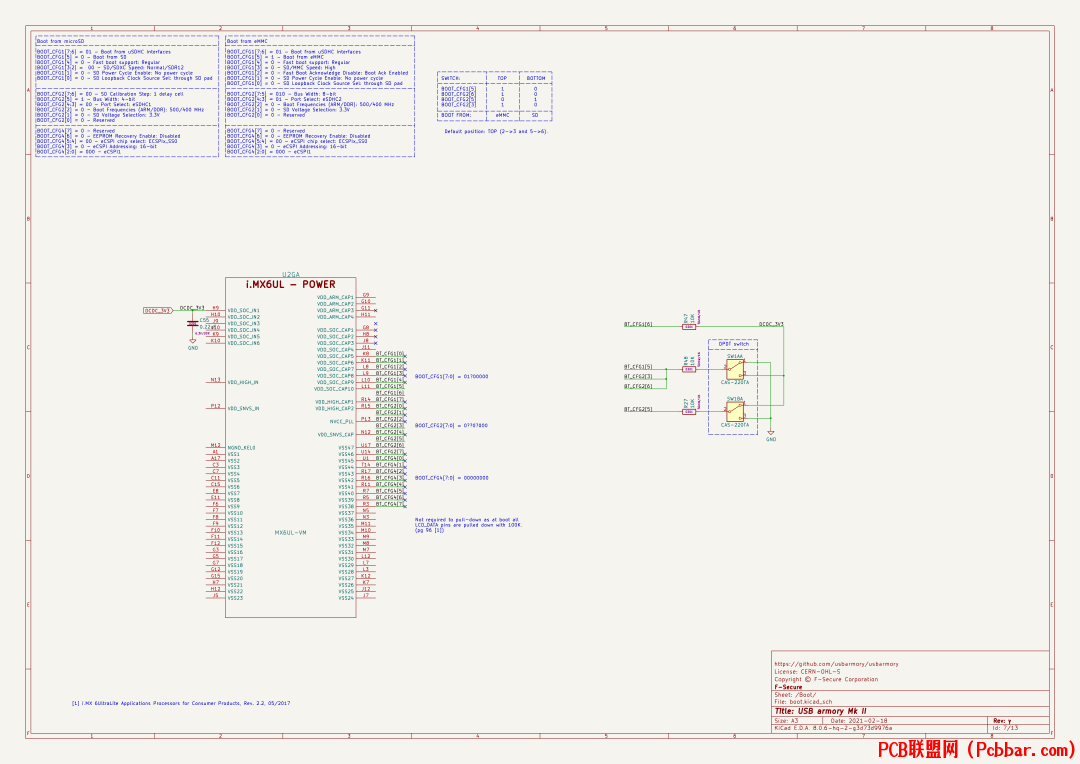Click the BT_CFG1[5] net label near R48
This screenshot has height=764, width=1080.
tap(638, 366)
